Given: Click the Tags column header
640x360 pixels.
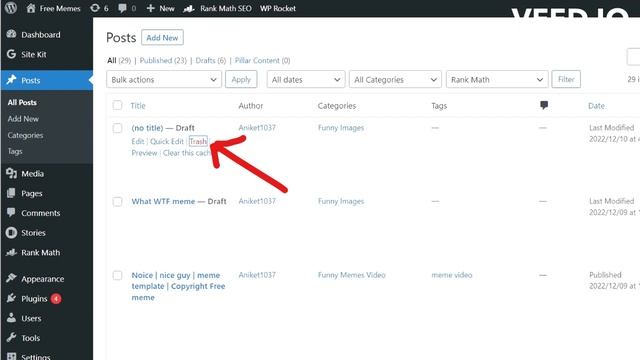Looking at the screenshot, I should click(x=439, y=106).
